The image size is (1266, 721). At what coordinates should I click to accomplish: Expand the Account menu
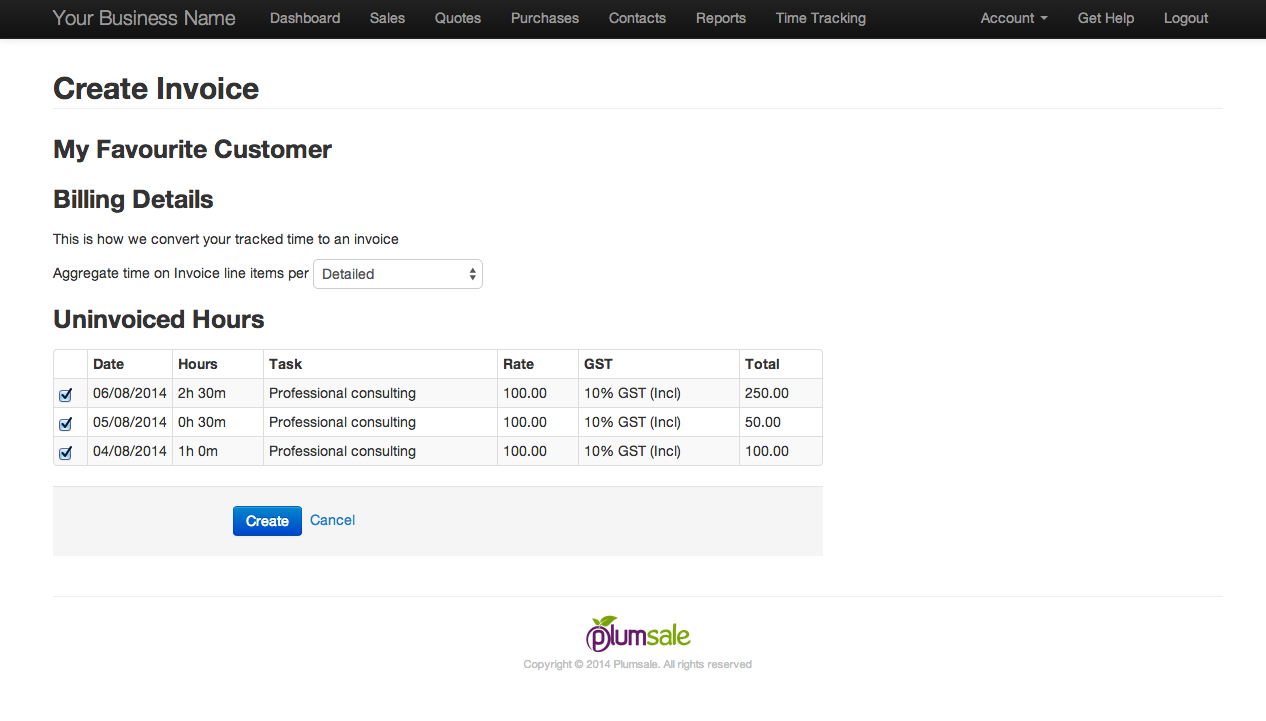pos(1013,18)
